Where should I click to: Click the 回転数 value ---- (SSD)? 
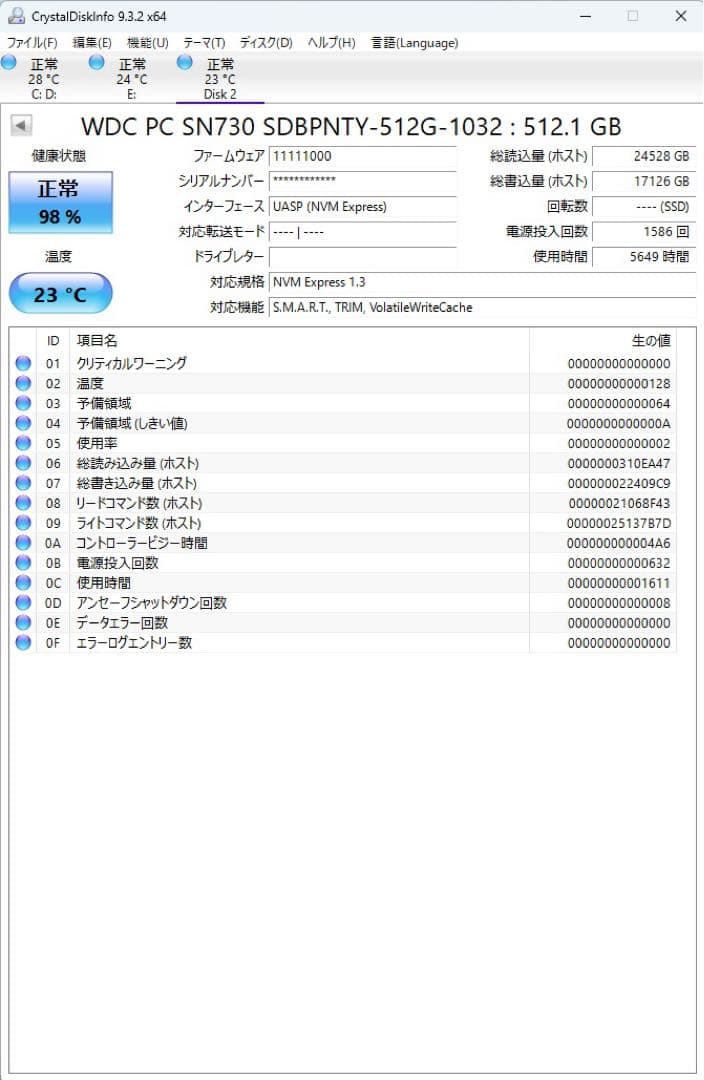click(x=643, y=207)
